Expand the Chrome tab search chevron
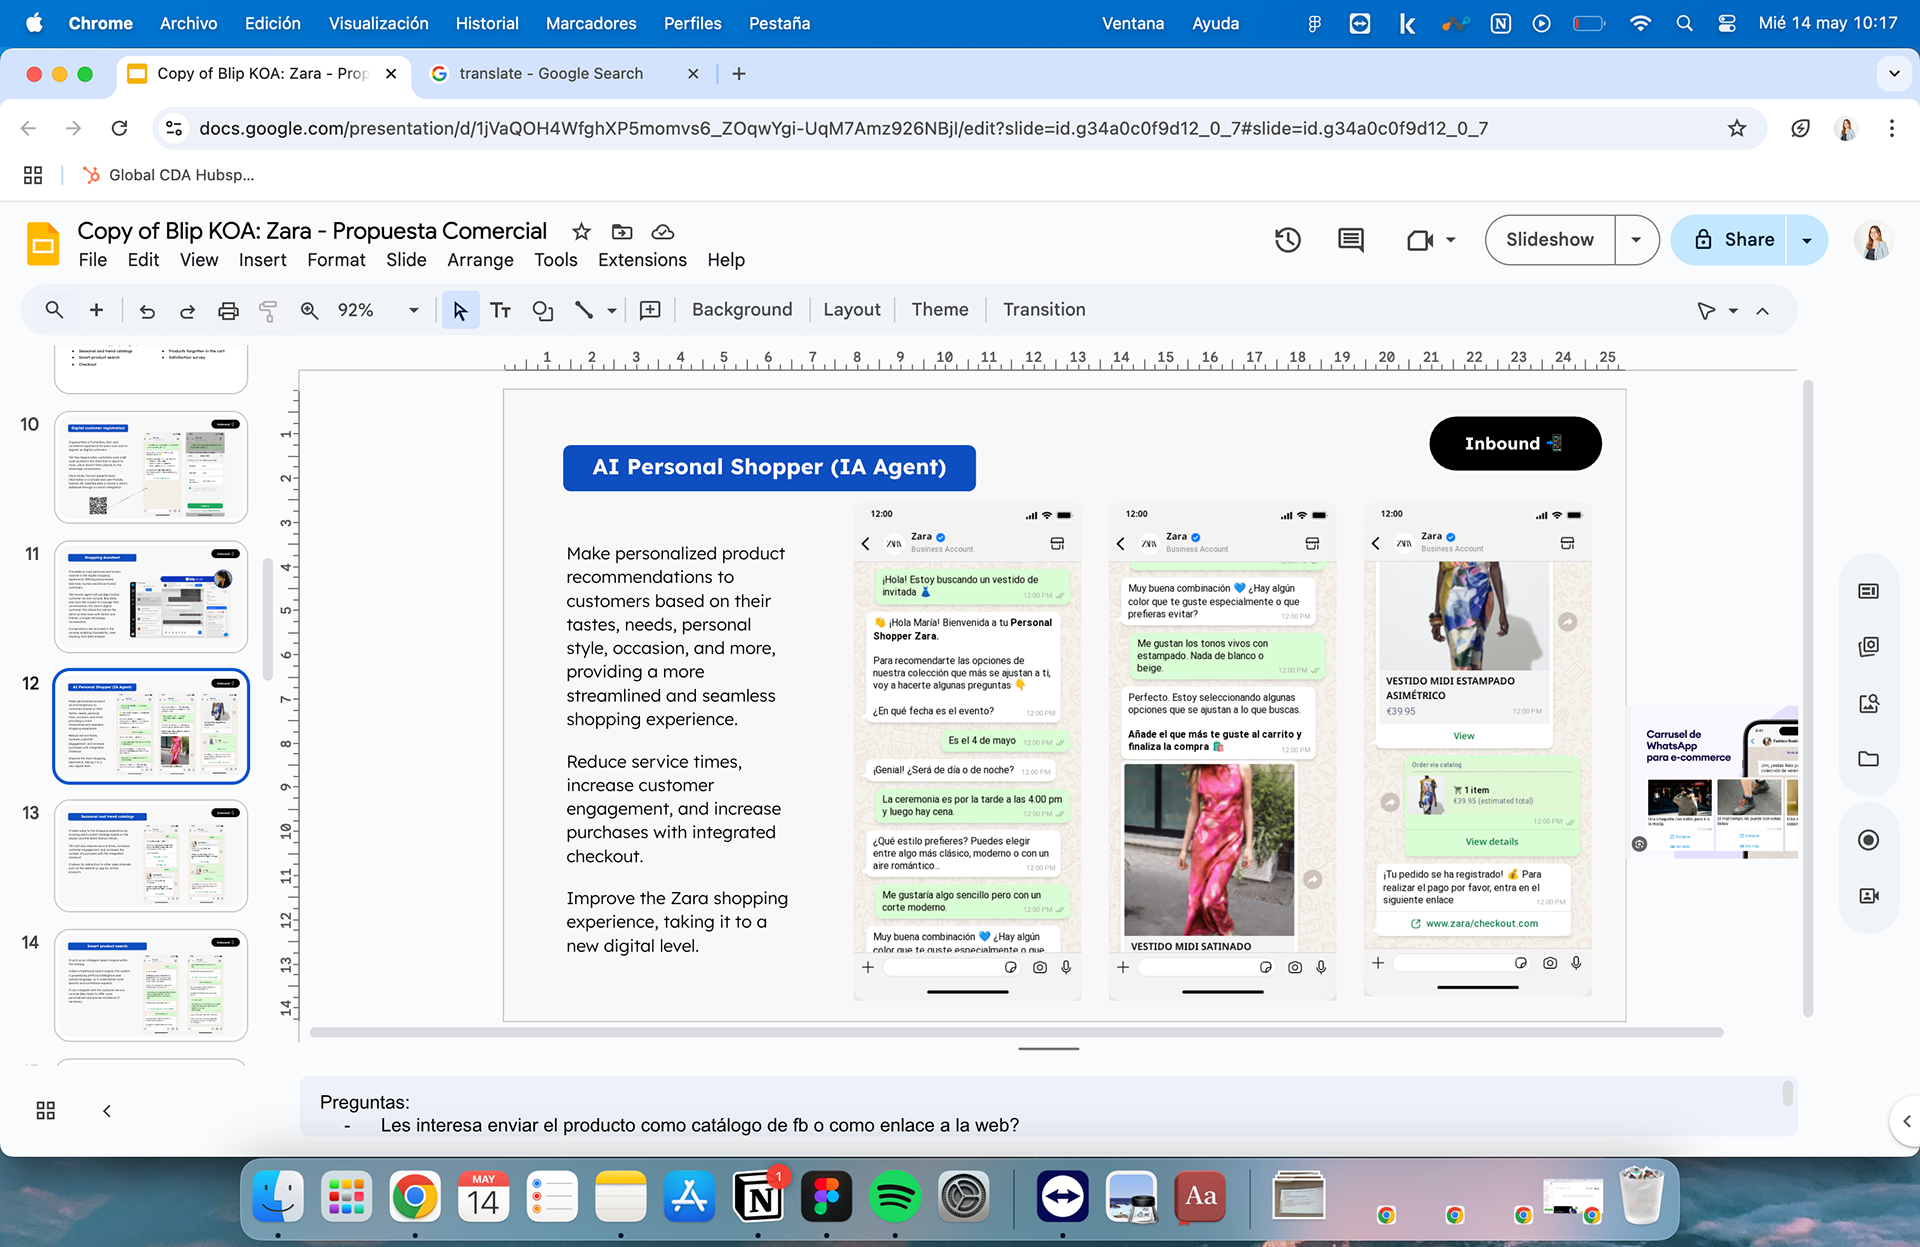The height and width of the screenshot is (1247, 1920). click(x=1894, y=73)
